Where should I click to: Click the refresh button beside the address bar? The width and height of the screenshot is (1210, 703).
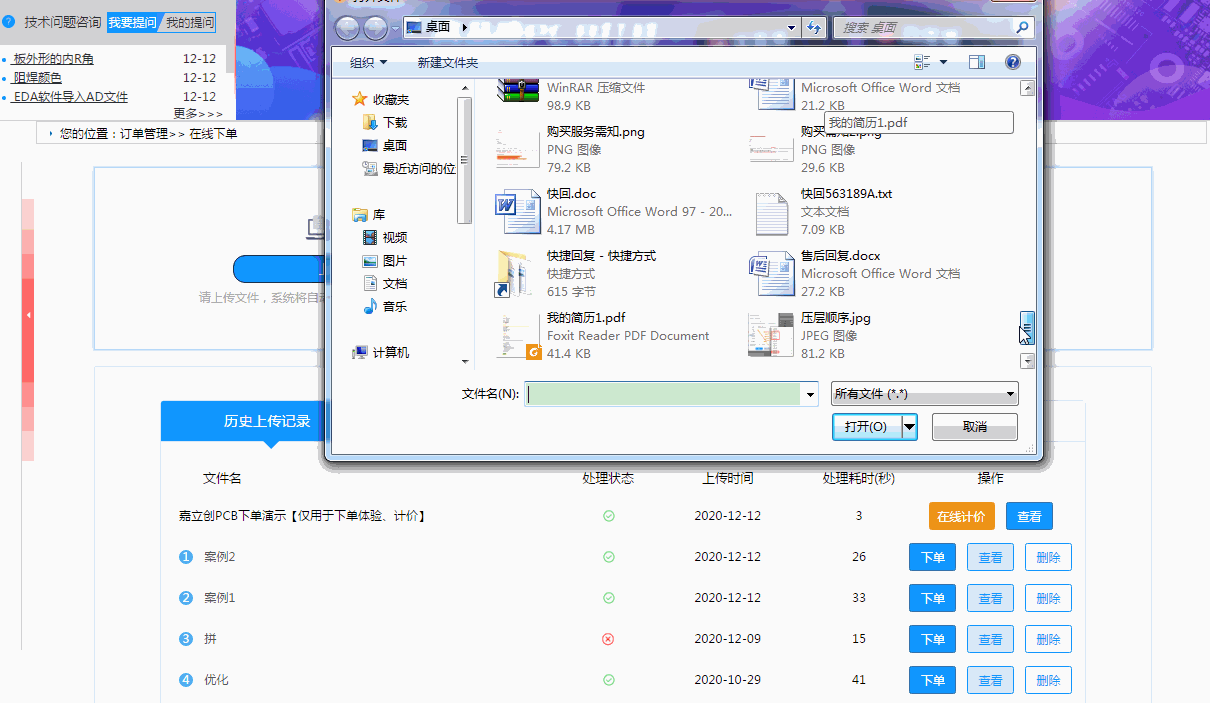[814, 28]
